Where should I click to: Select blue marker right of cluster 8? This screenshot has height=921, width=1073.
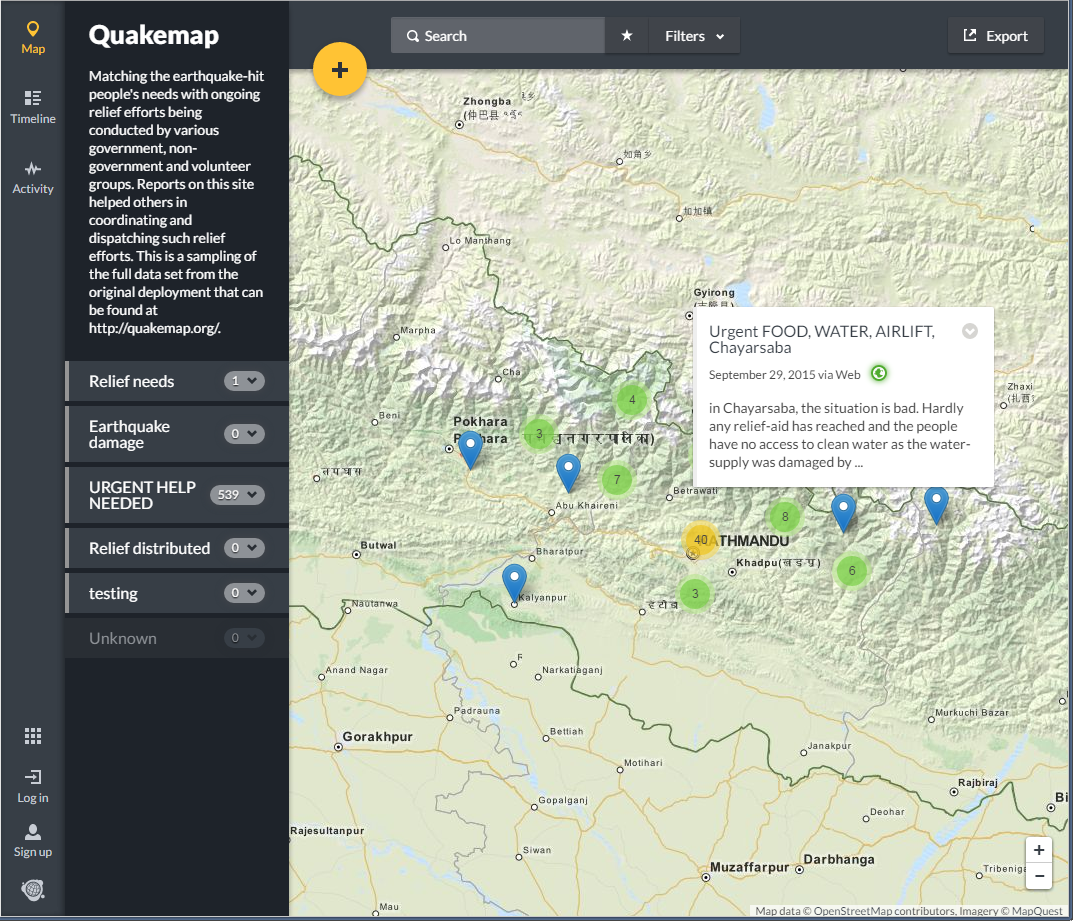[843, 513]
